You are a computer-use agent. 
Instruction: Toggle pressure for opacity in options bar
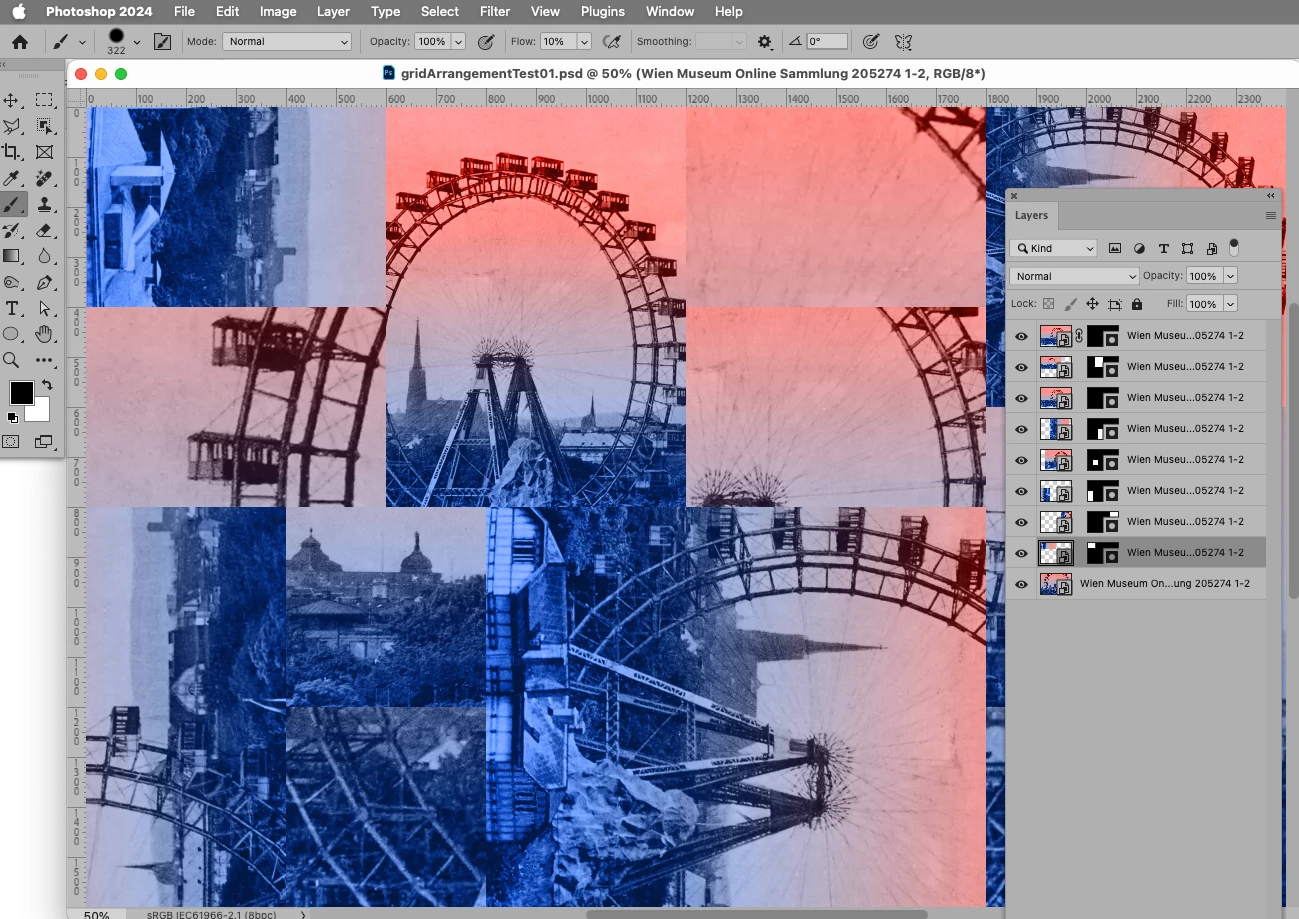[x=486, y=42]
